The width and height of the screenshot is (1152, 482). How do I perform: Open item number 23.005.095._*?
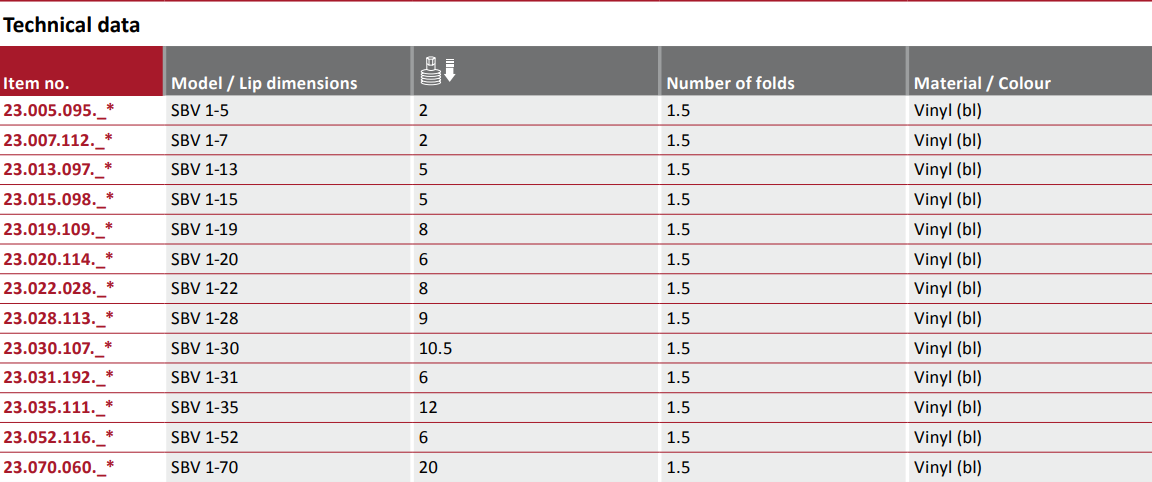[59, 110]
